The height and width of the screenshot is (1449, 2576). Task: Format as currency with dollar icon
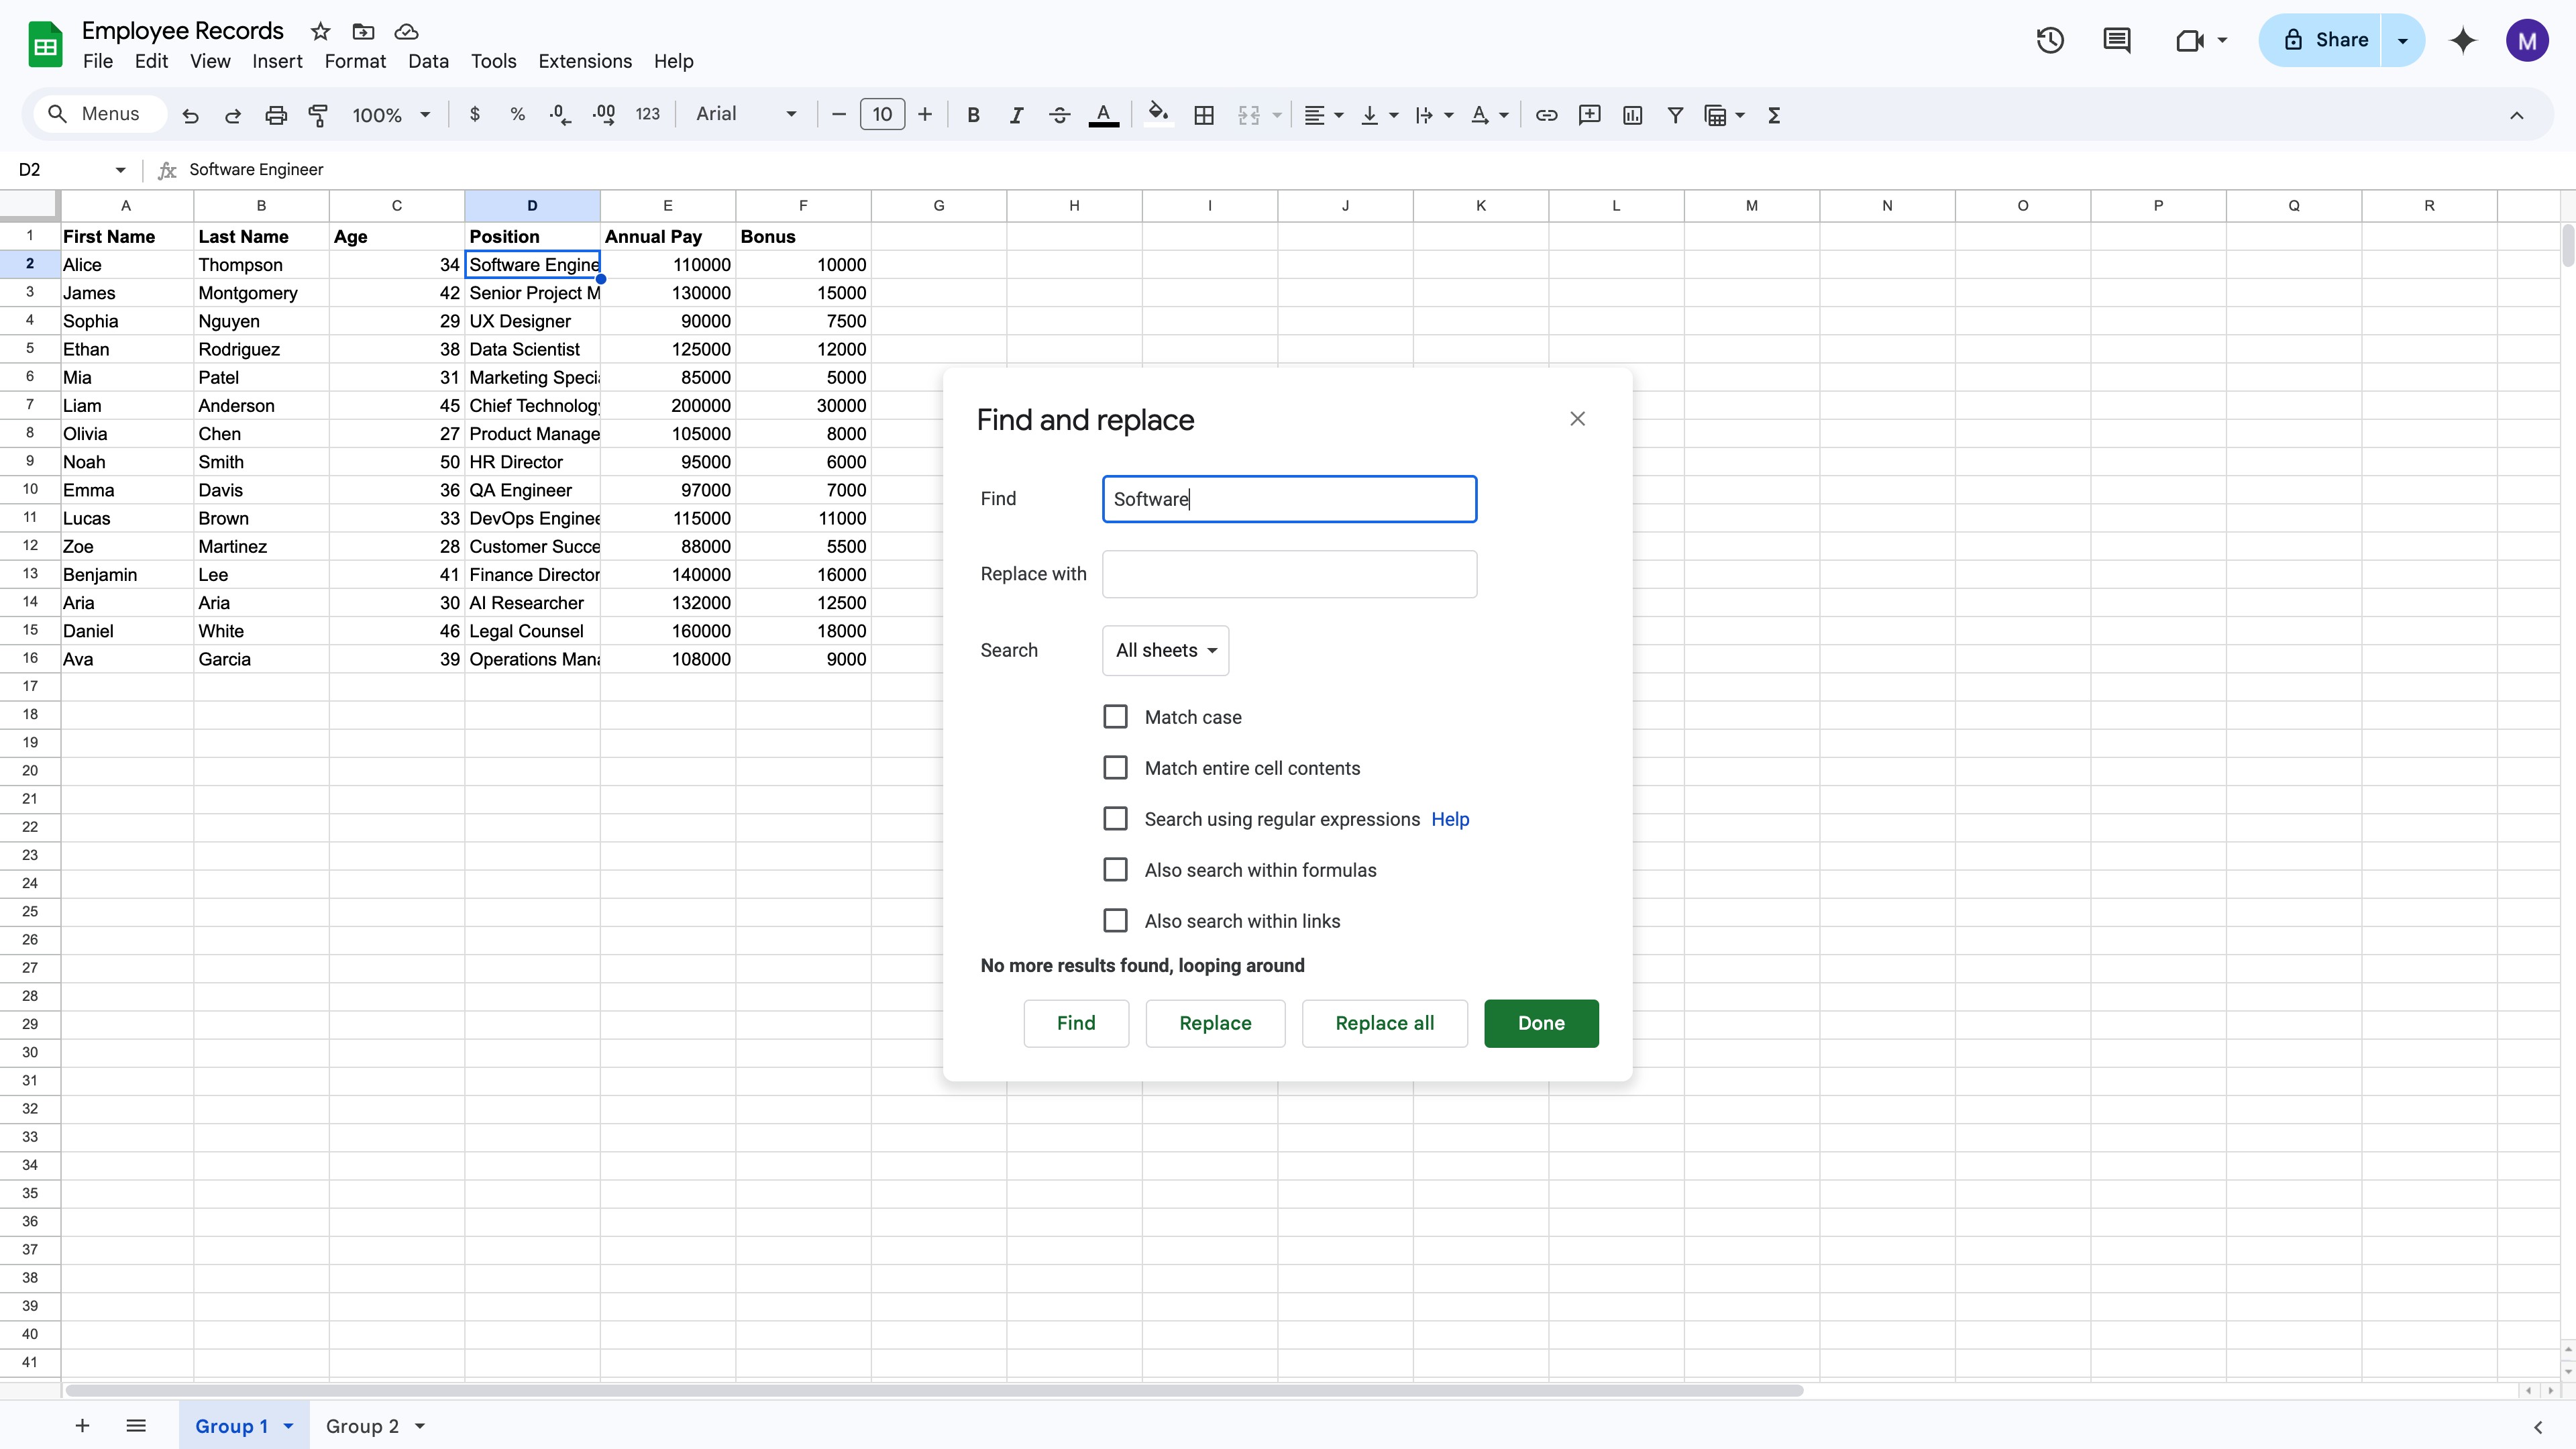click(475, 115)
